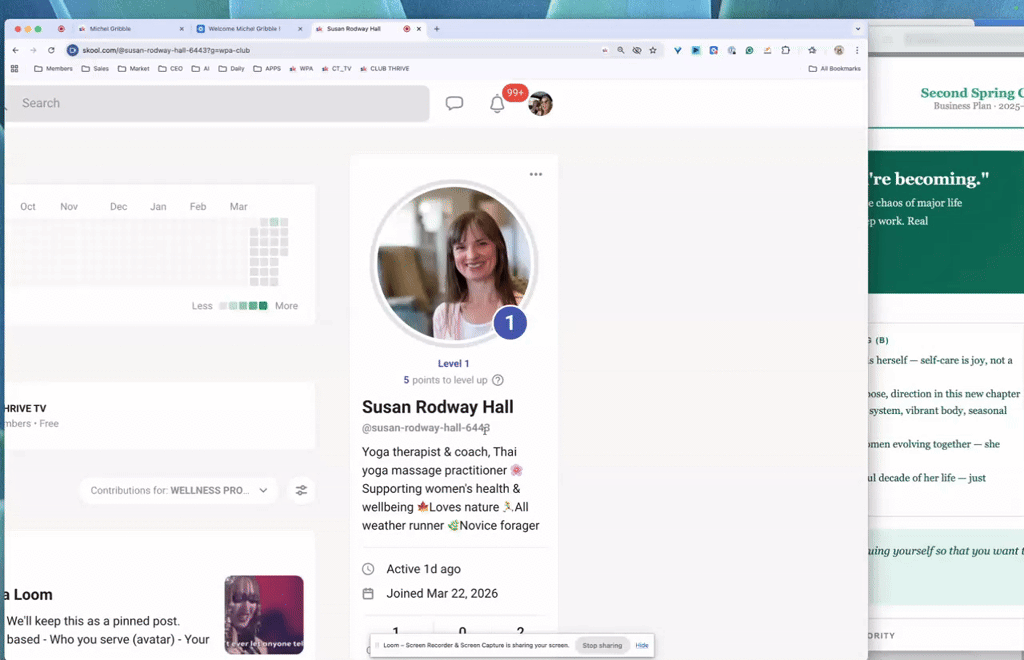1024x660 pixels.
Task: Click the calendar icon next to Joined date
Action: 368,593
